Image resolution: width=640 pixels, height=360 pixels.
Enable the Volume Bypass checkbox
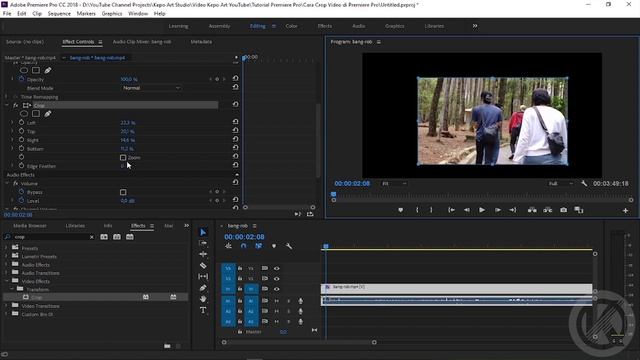pyautogui.click(x=123, y=192)
